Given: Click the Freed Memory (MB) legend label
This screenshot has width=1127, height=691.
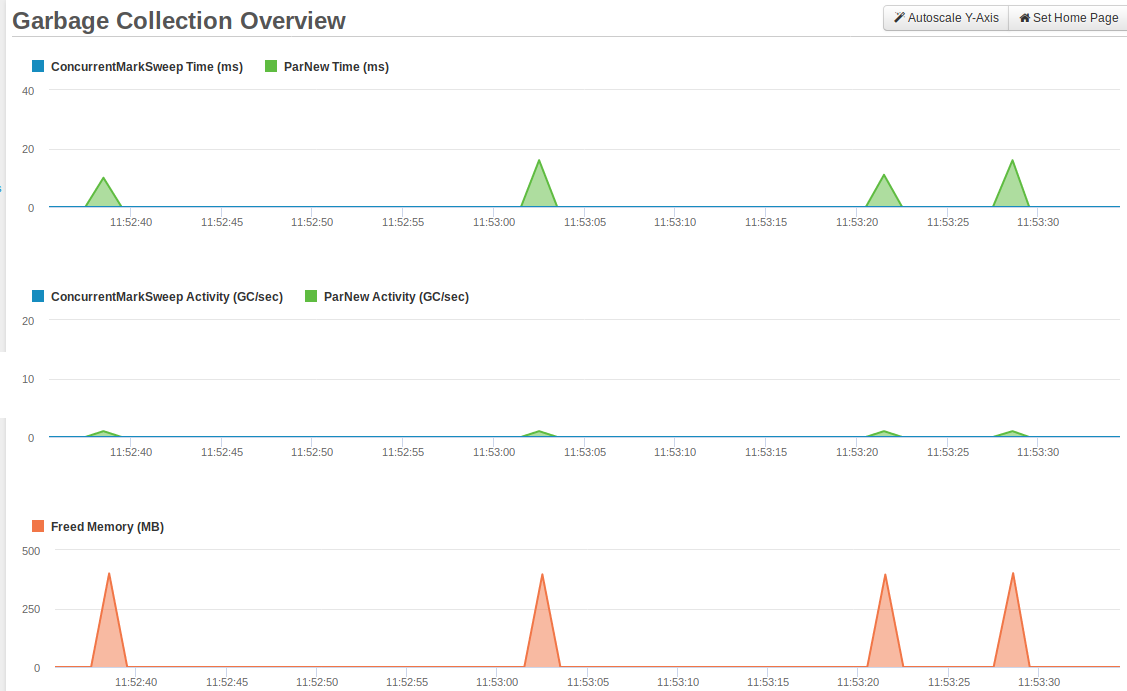Looking at the screenshot, I should pyautogui.click(x=107, y=527).
